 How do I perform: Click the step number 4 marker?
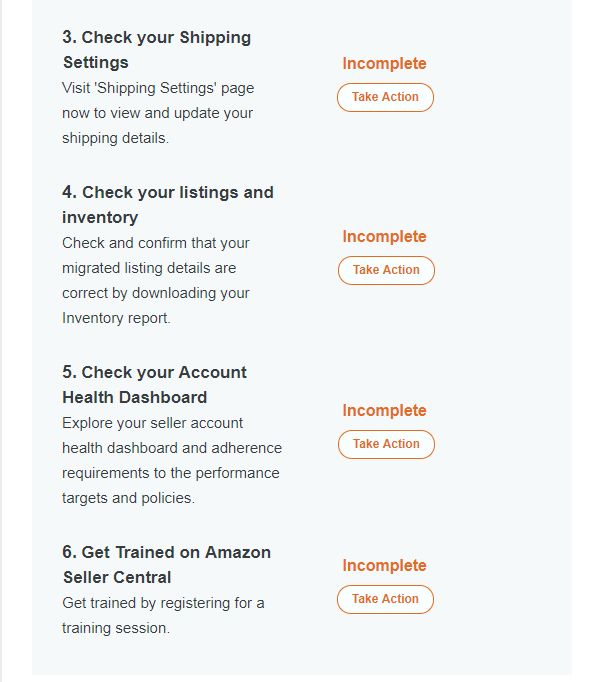pos(70,192)
